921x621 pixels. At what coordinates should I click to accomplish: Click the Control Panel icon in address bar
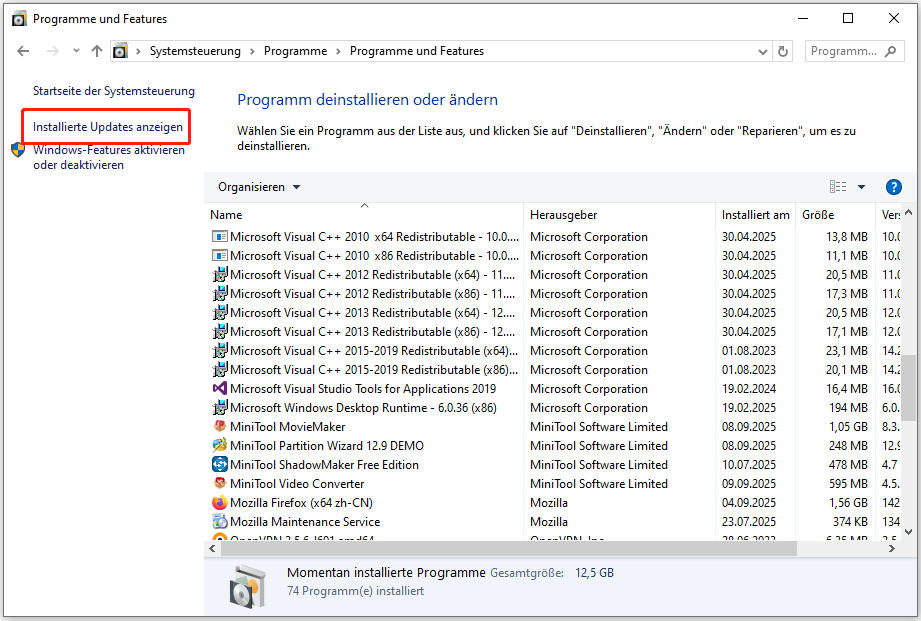[120, 51]
